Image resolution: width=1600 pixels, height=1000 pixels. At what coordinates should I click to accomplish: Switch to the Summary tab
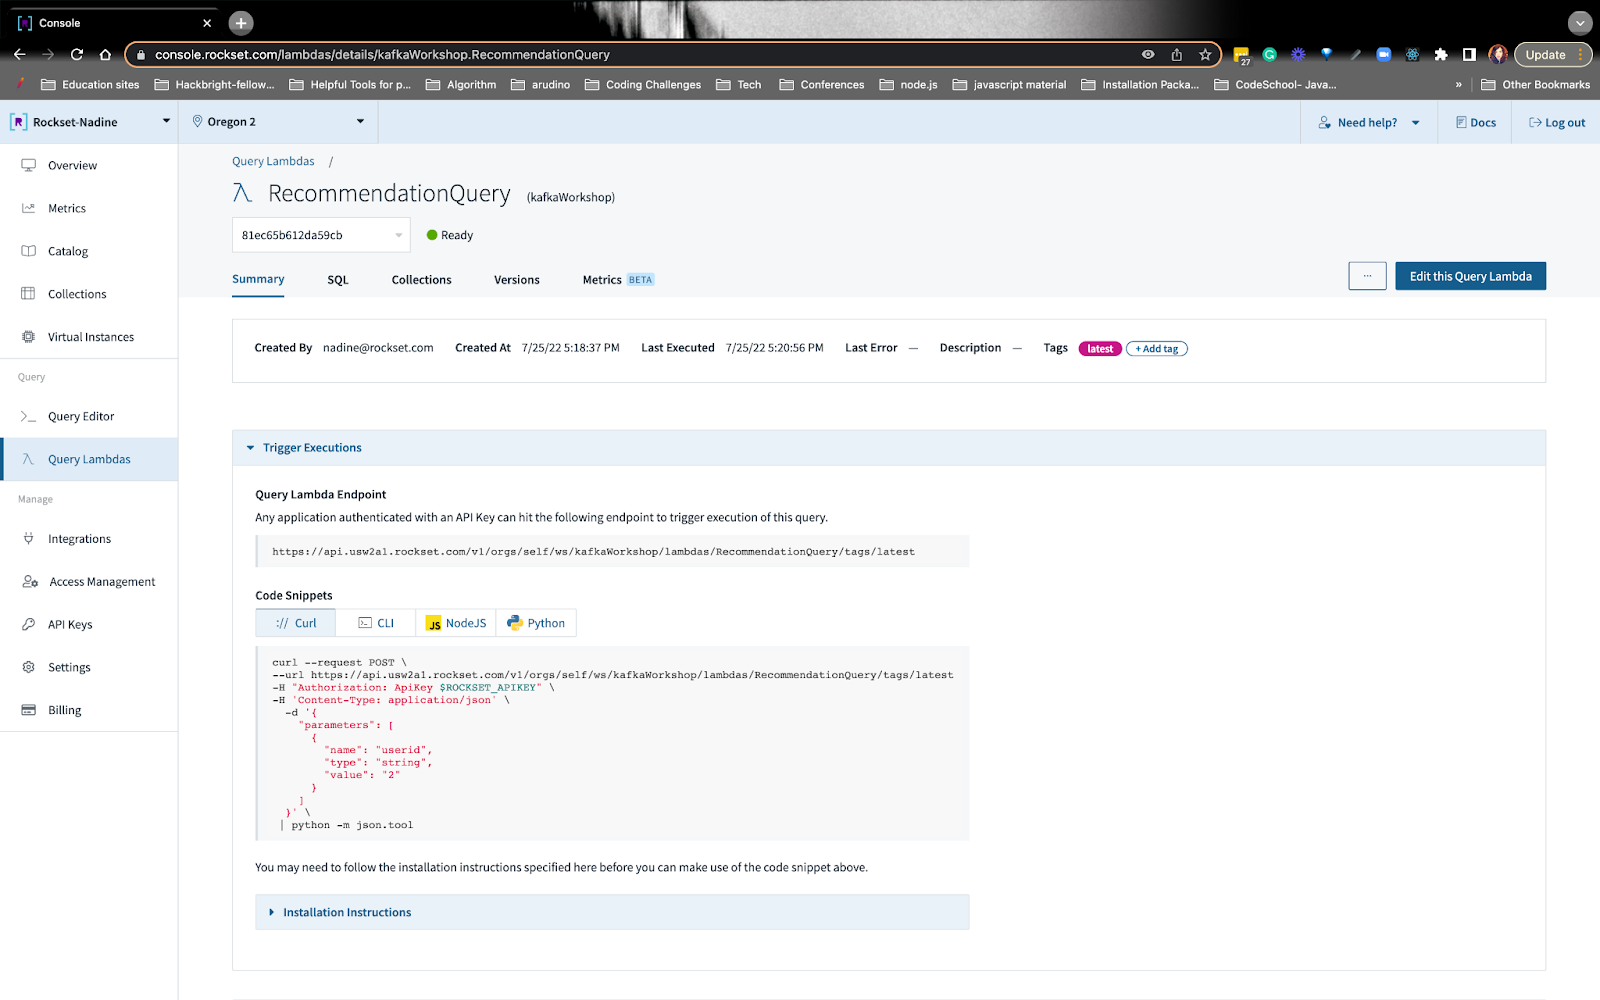coord(258,280)
